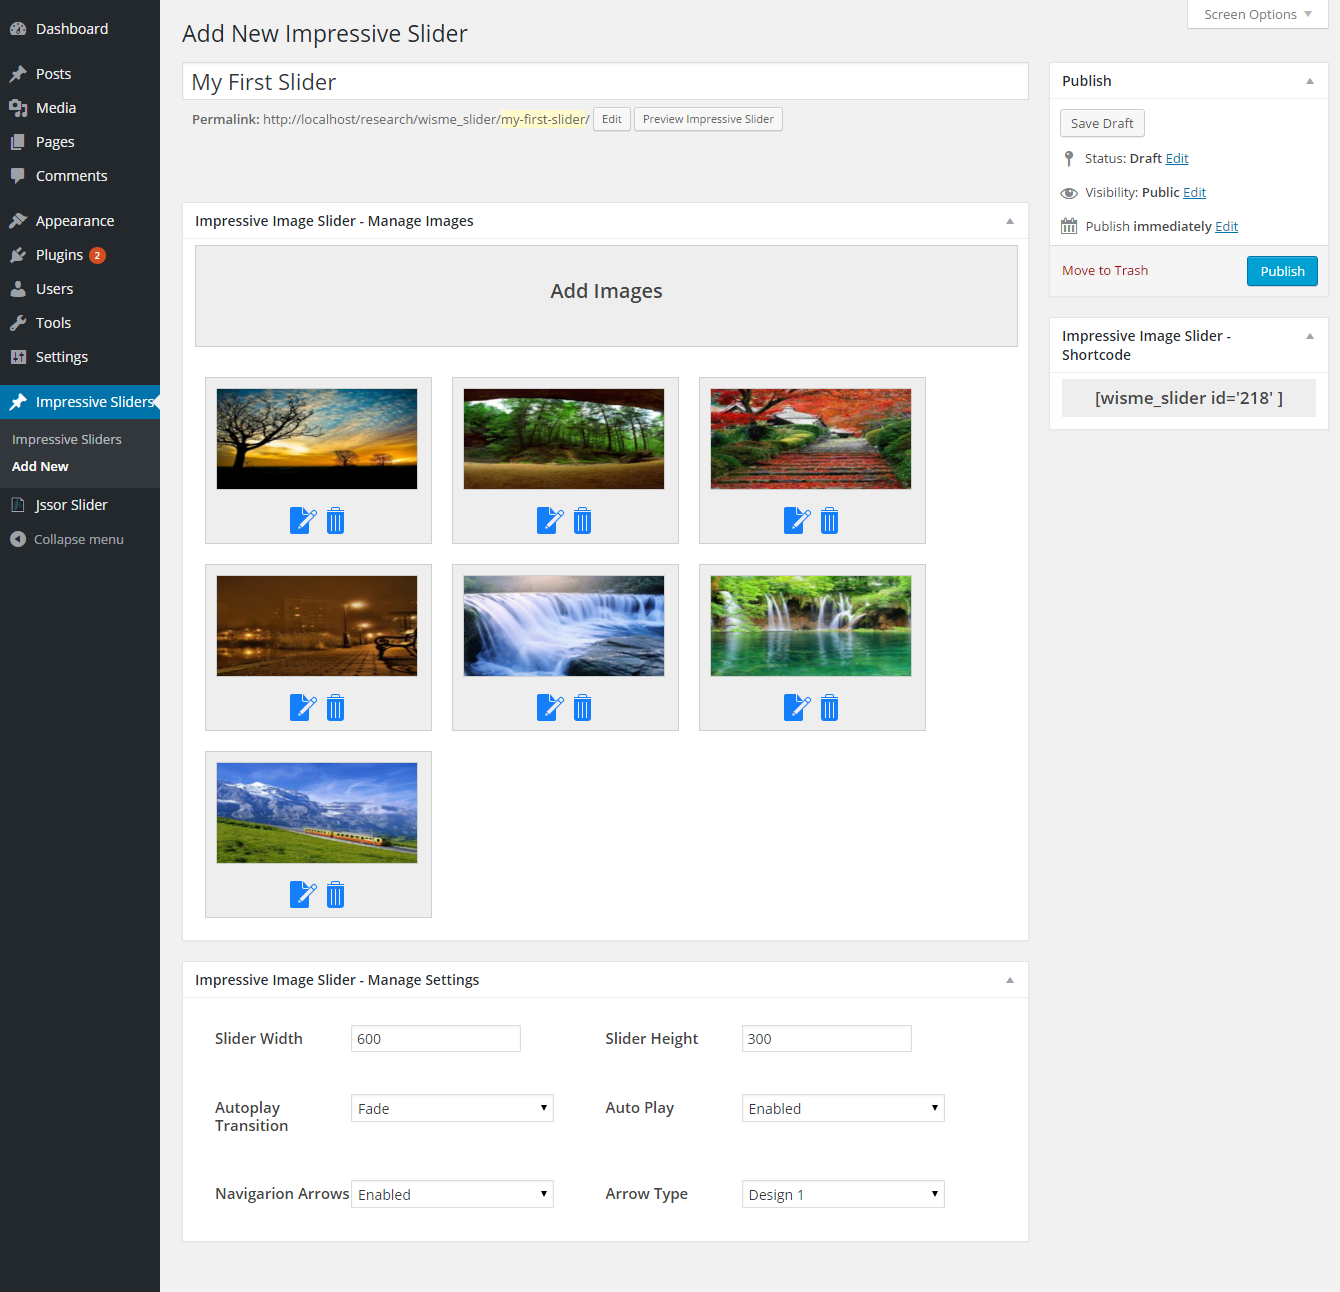Open the Auto Play dropdown

[843, 1108]
